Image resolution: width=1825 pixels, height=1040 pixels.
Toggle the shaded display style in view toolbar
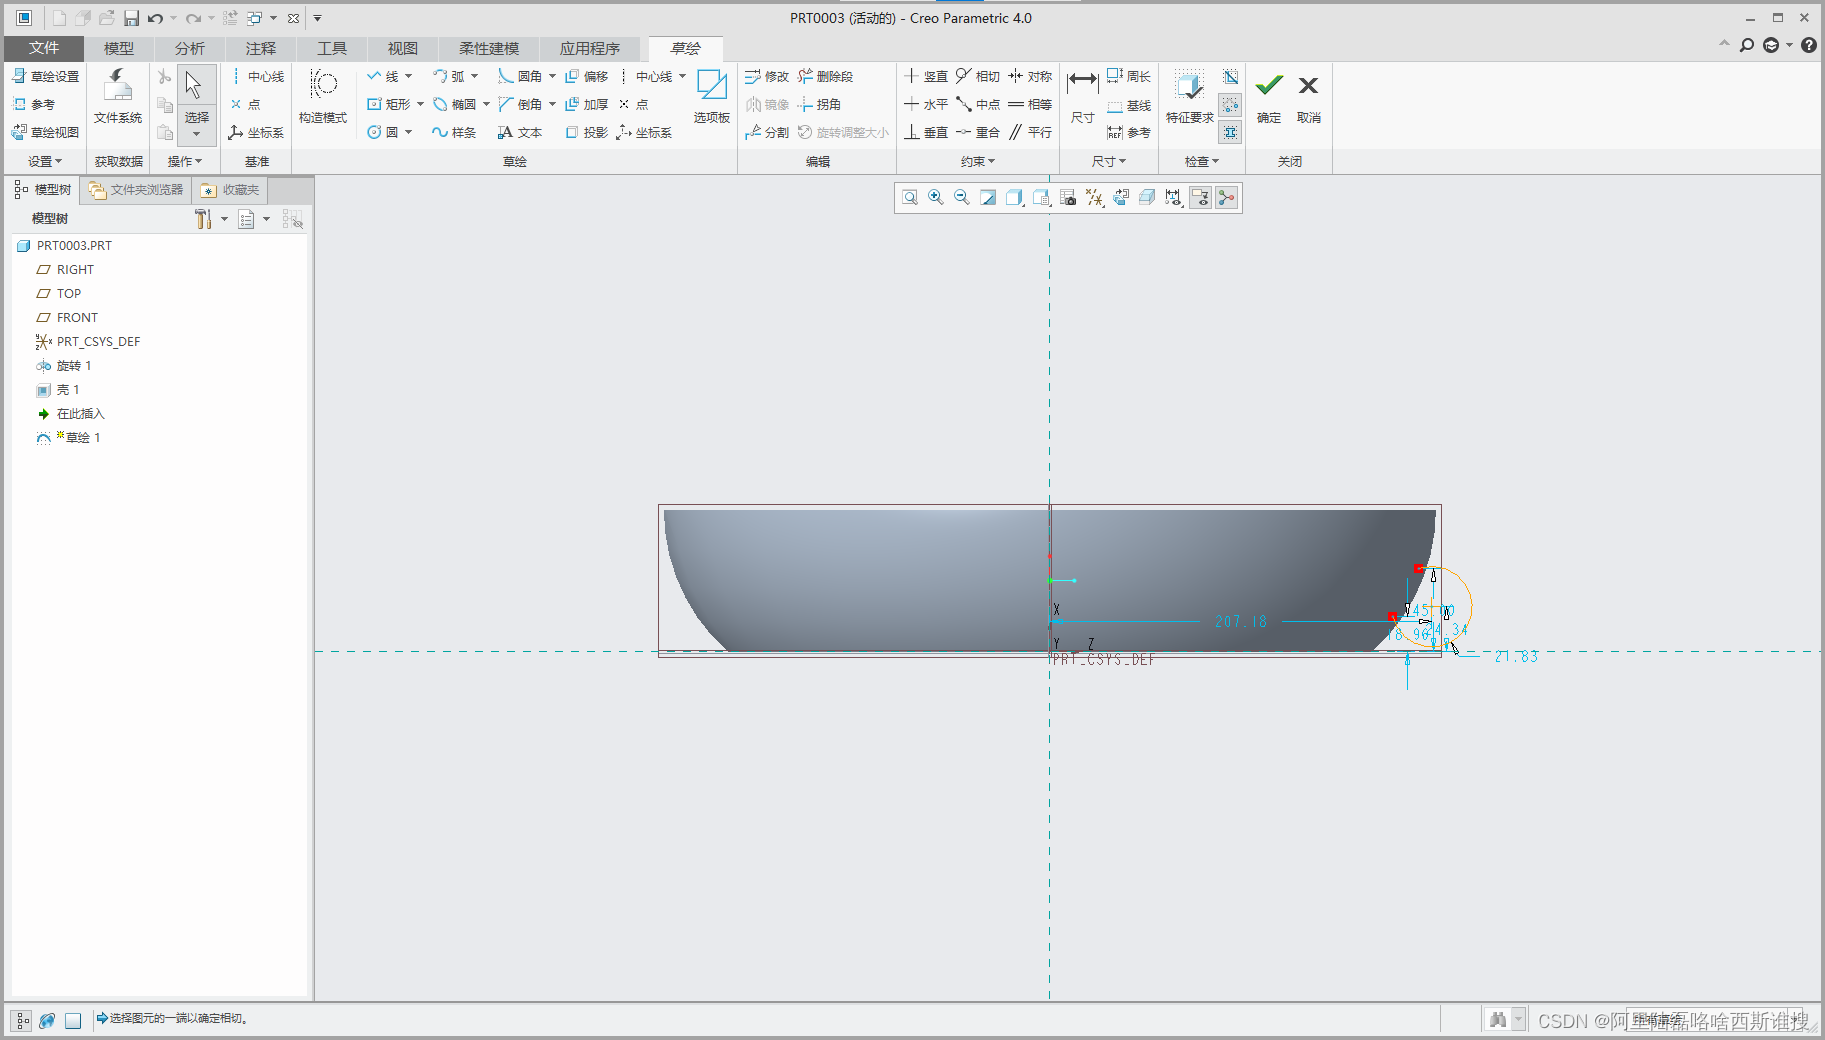tap(1014, 198)
